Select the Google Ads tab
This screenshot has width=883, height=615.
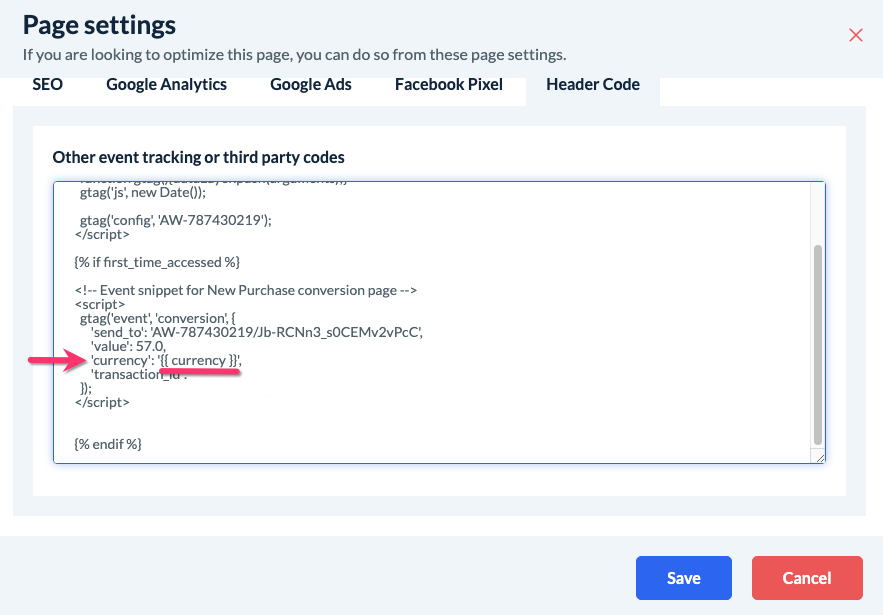point(310,84)
